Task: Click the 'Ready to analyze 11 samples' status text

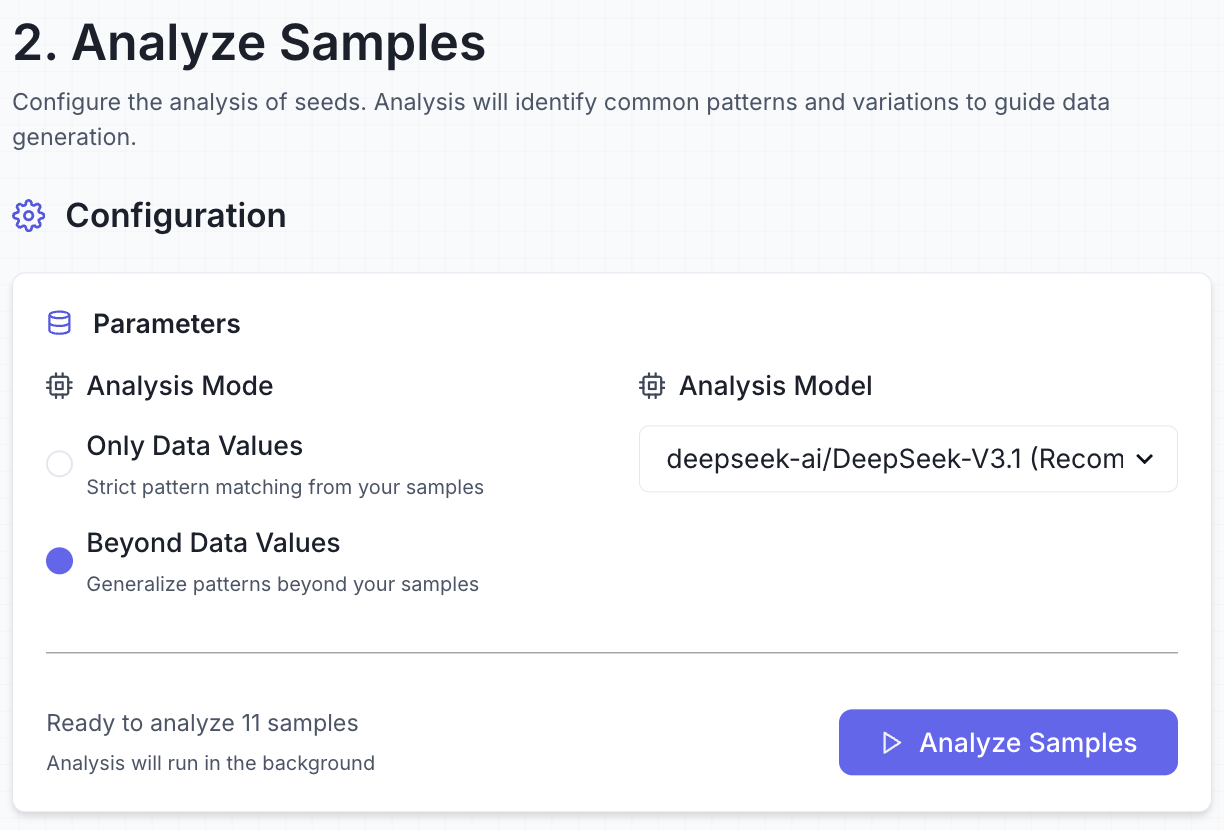Action: 202,723
